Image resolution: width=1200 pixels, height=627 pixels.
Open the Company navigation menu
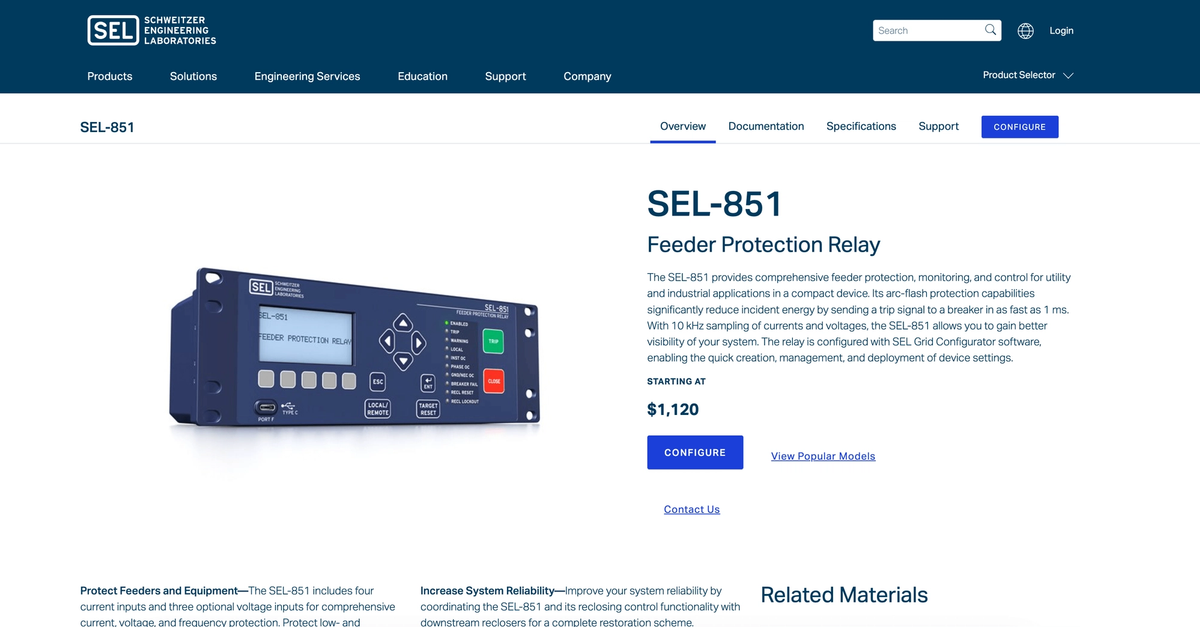coord(587,76)
